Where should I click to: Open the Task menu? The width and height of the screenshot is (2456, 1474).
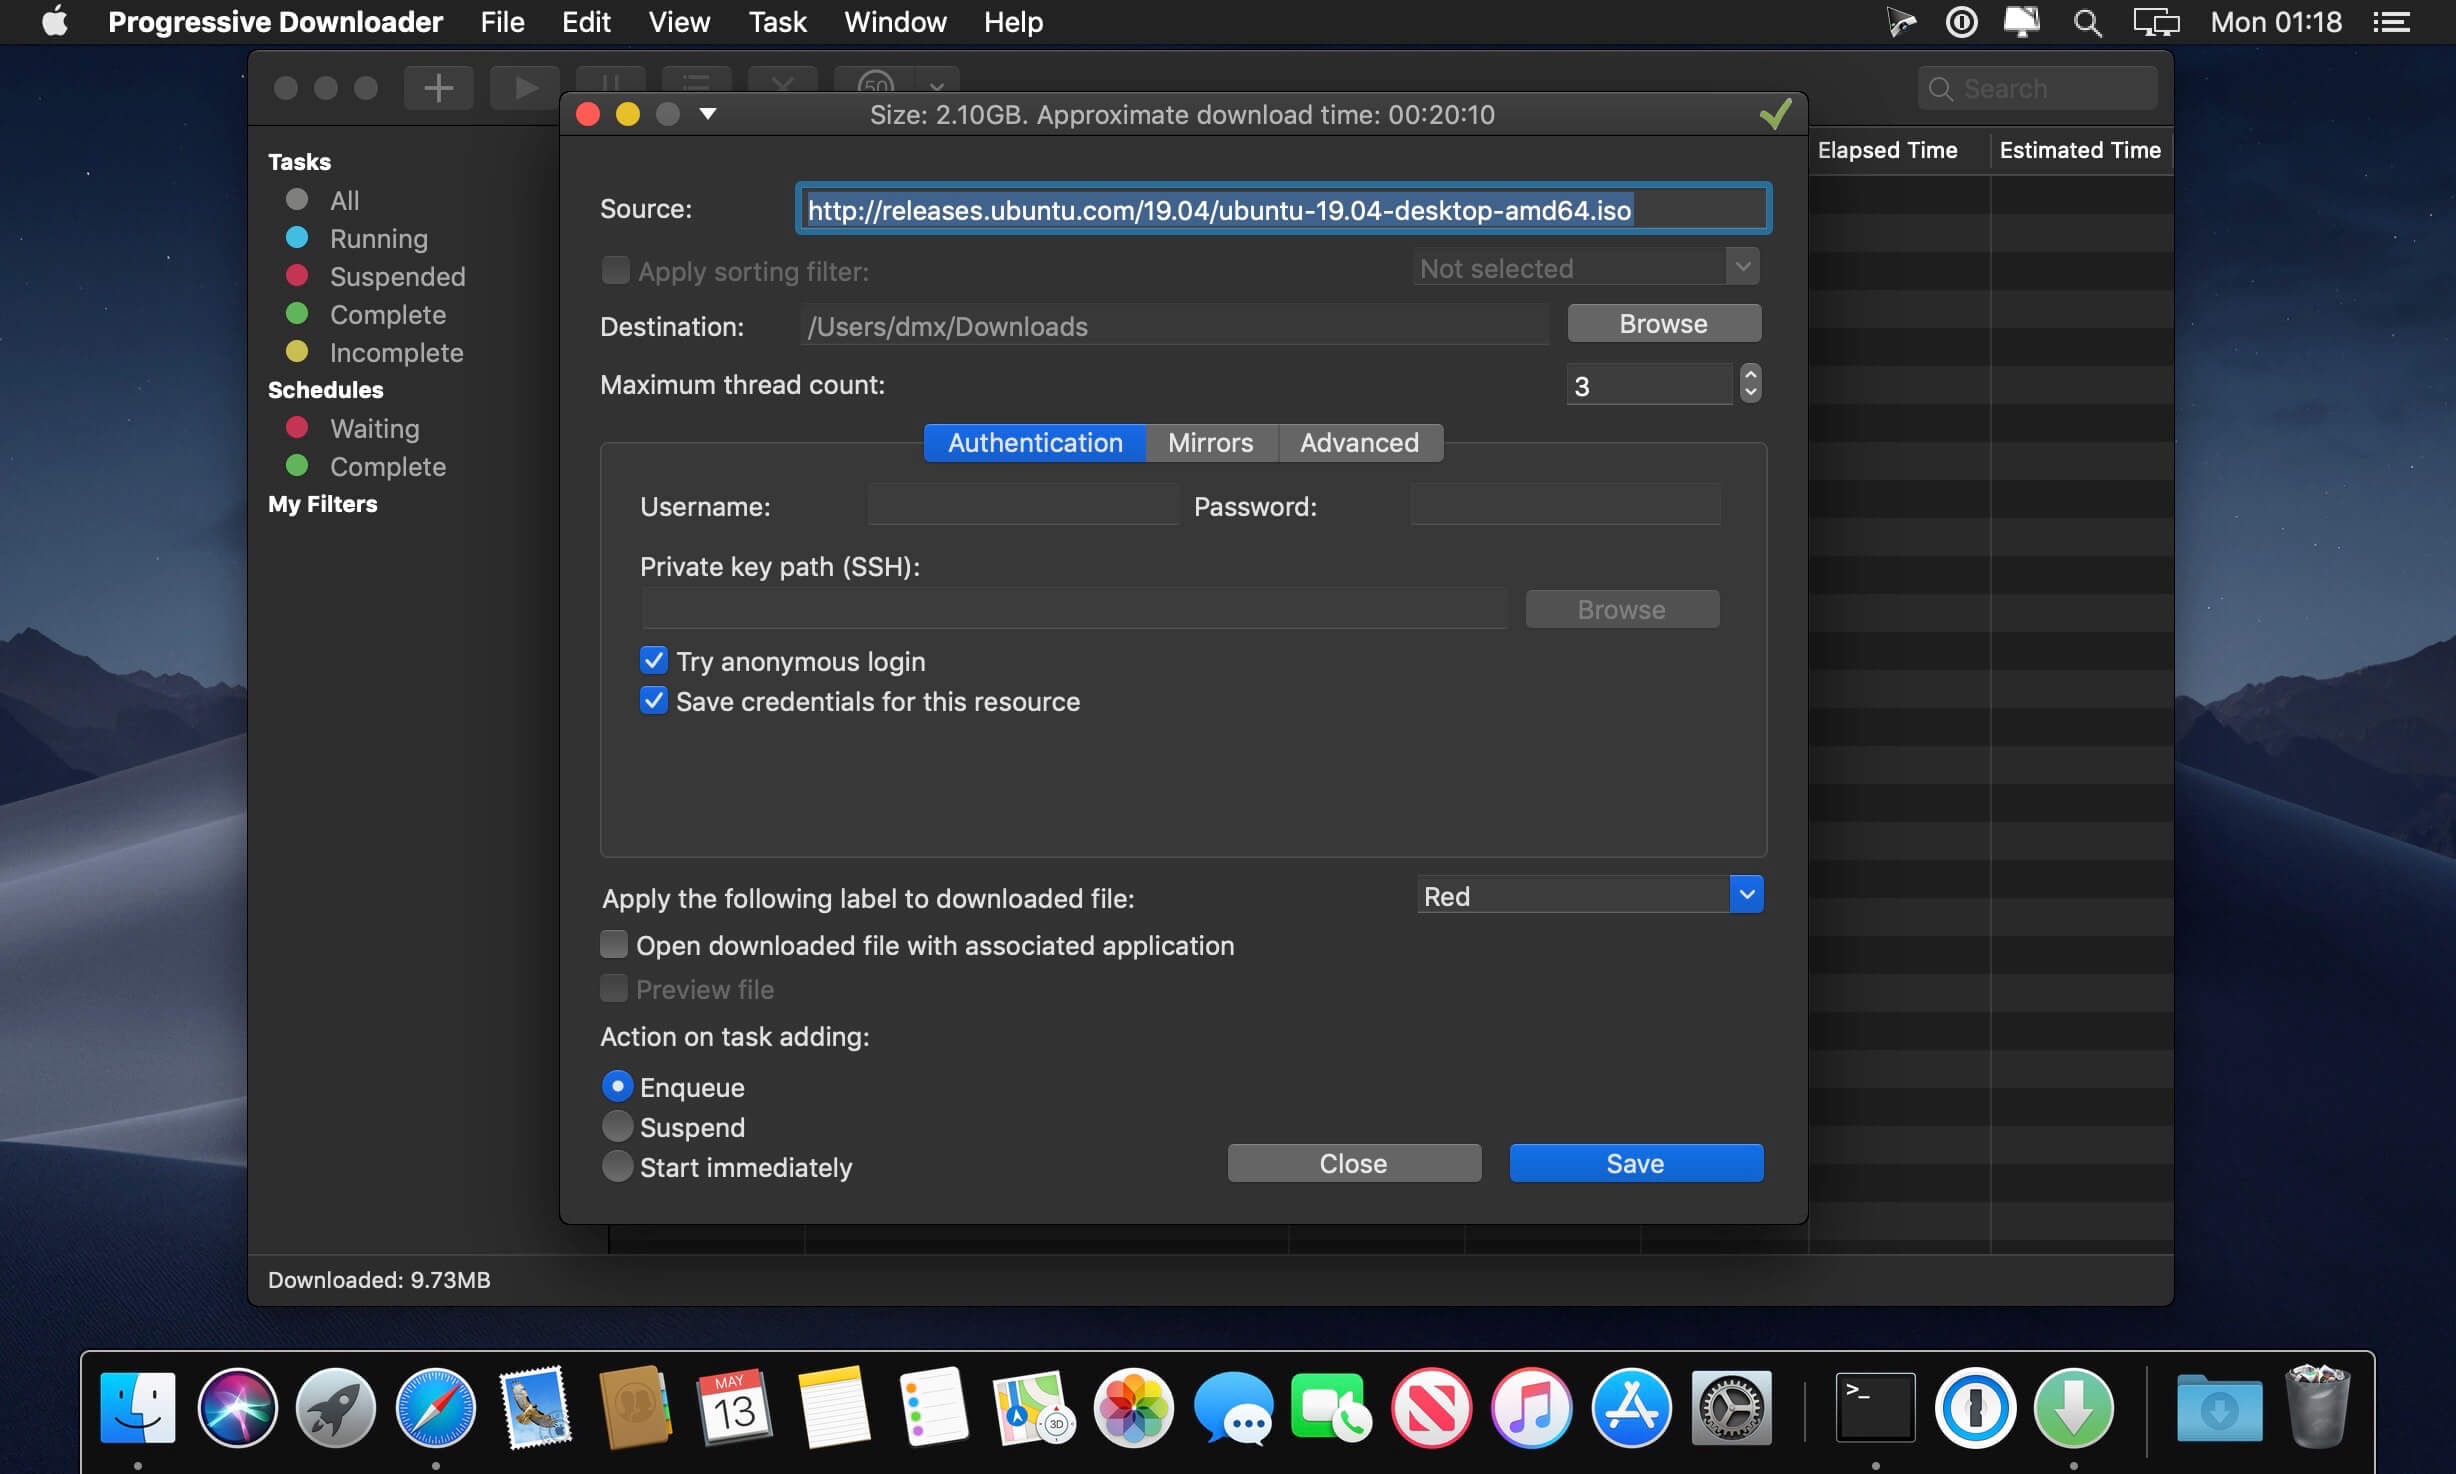click(777, 22)
